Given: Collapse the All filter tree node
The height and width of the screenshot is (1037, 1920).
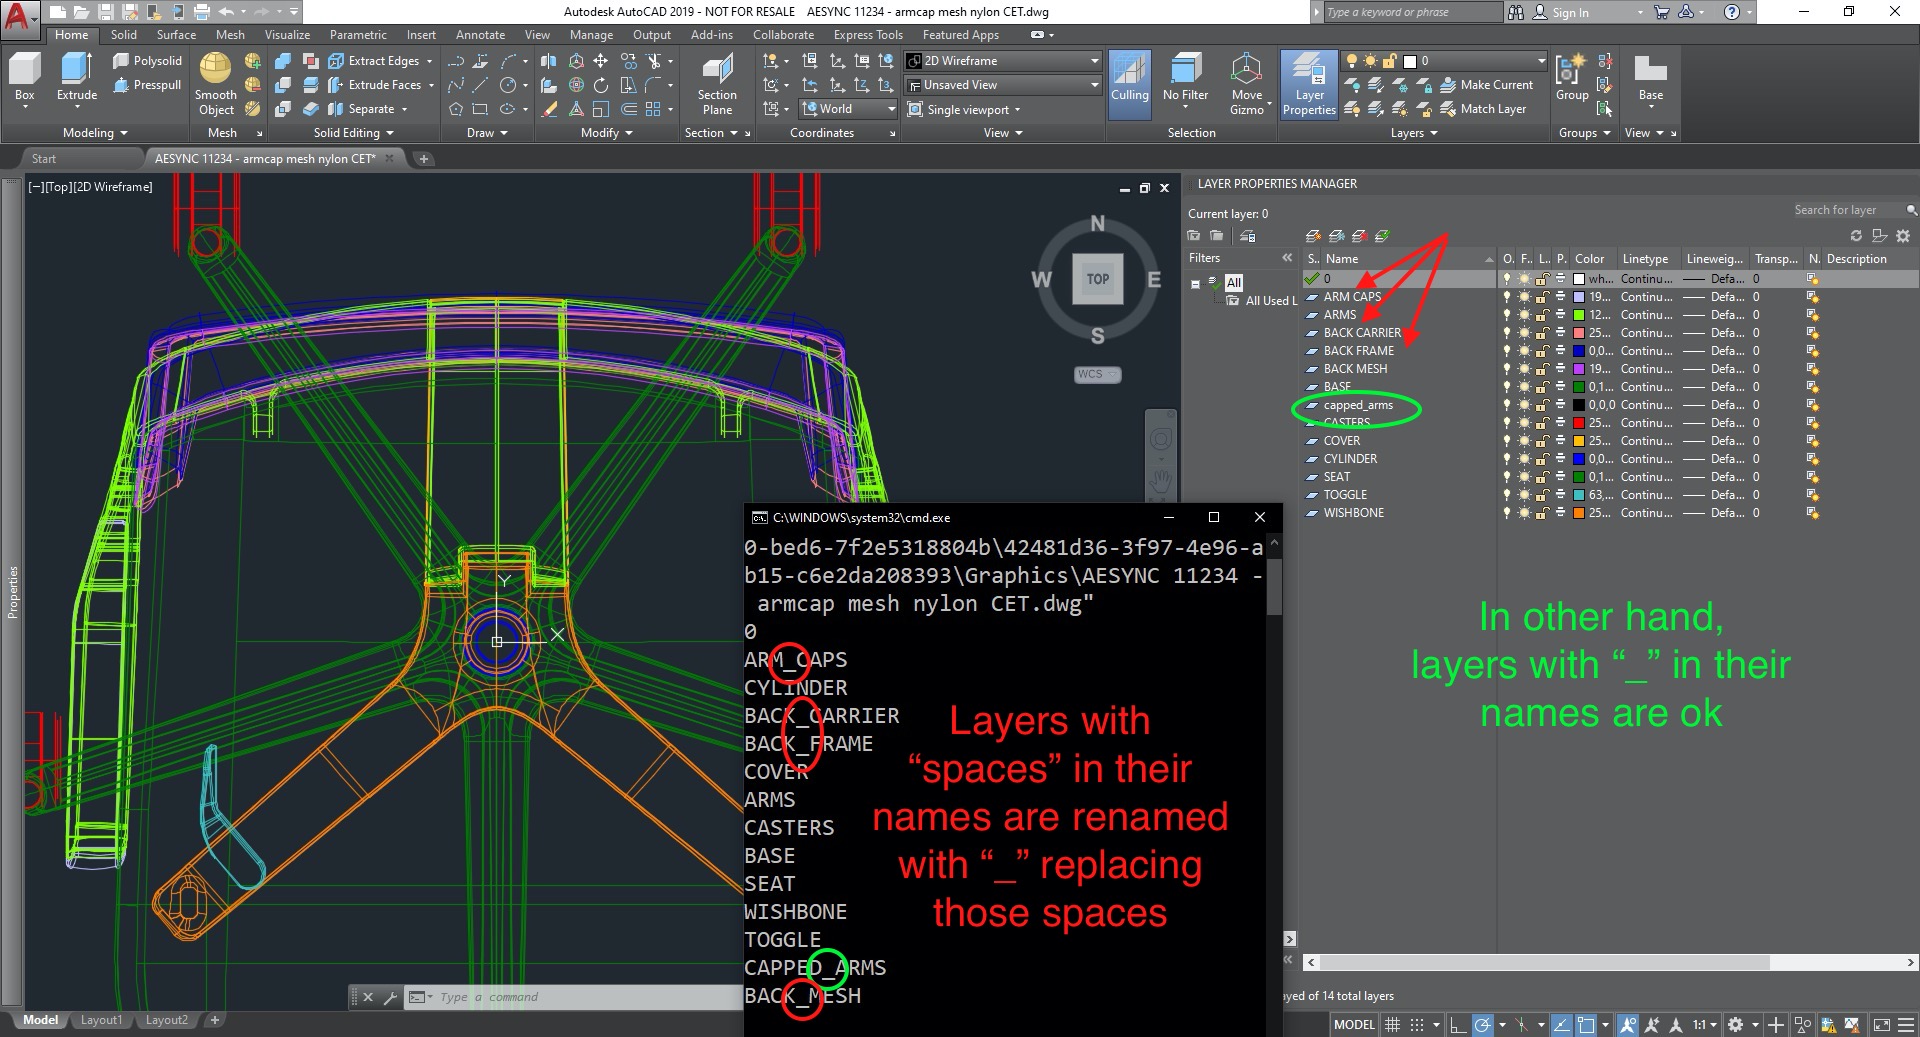Looking at the screenshot, I should (x=1195, y=283).
